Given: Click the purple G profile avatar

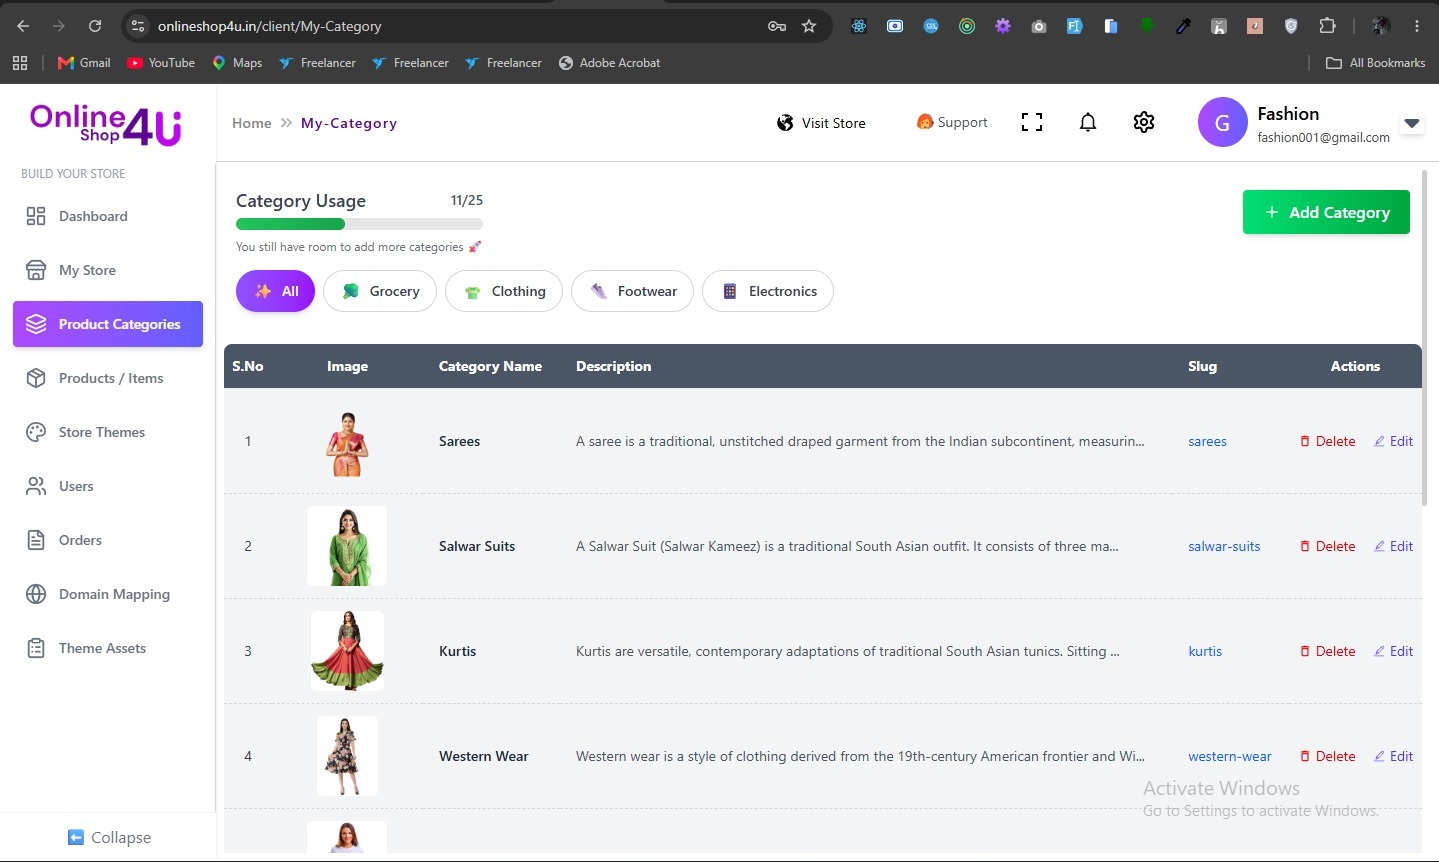Looking at the screenshot, I should pyautogui.click(x=1222, y=122).
